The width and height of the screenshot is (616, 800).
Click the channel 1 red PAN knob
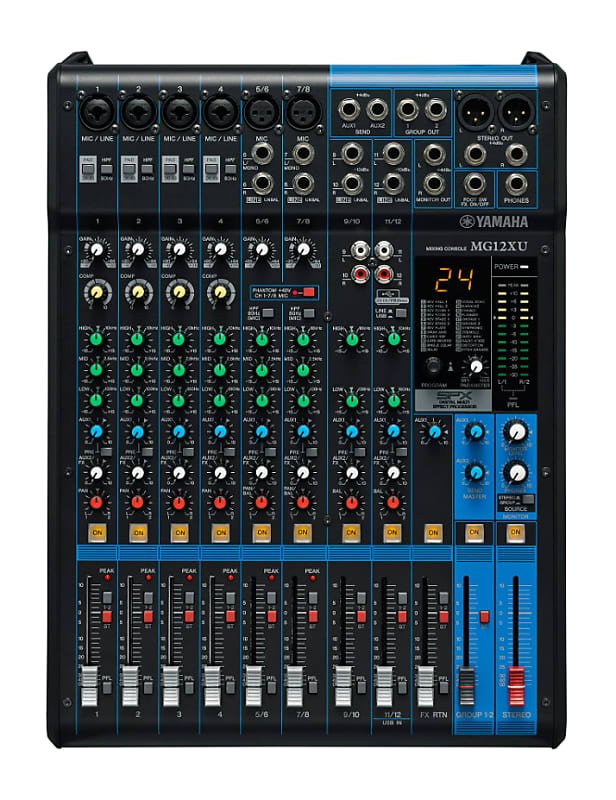(96, 503)
